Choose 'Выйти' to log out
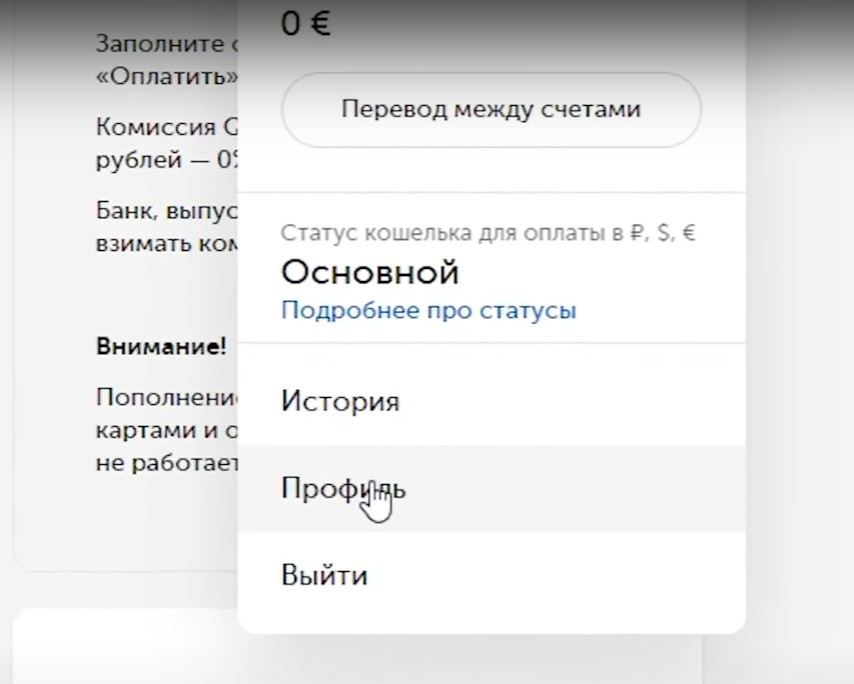 pyautogui.click(x=491, y=575)
